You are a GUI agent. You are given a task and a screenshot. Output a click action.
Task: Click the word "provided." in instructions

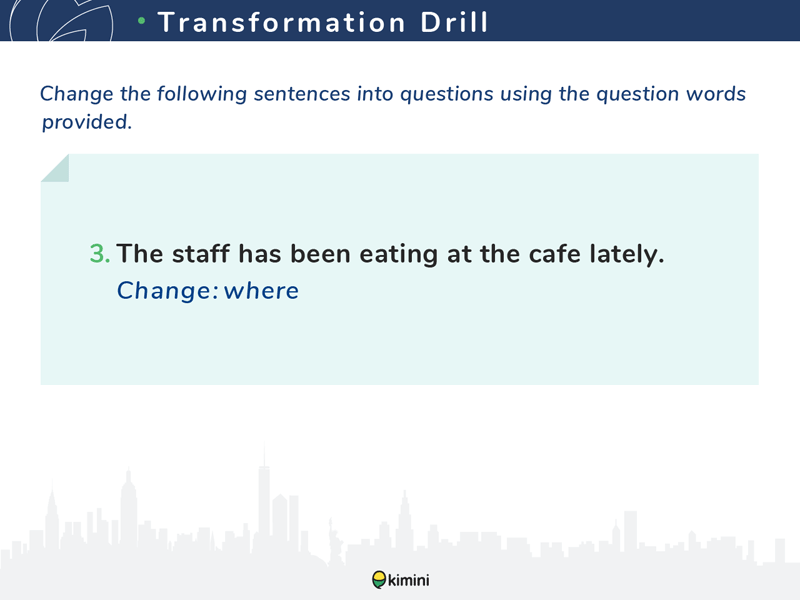[x=87, y=122]
